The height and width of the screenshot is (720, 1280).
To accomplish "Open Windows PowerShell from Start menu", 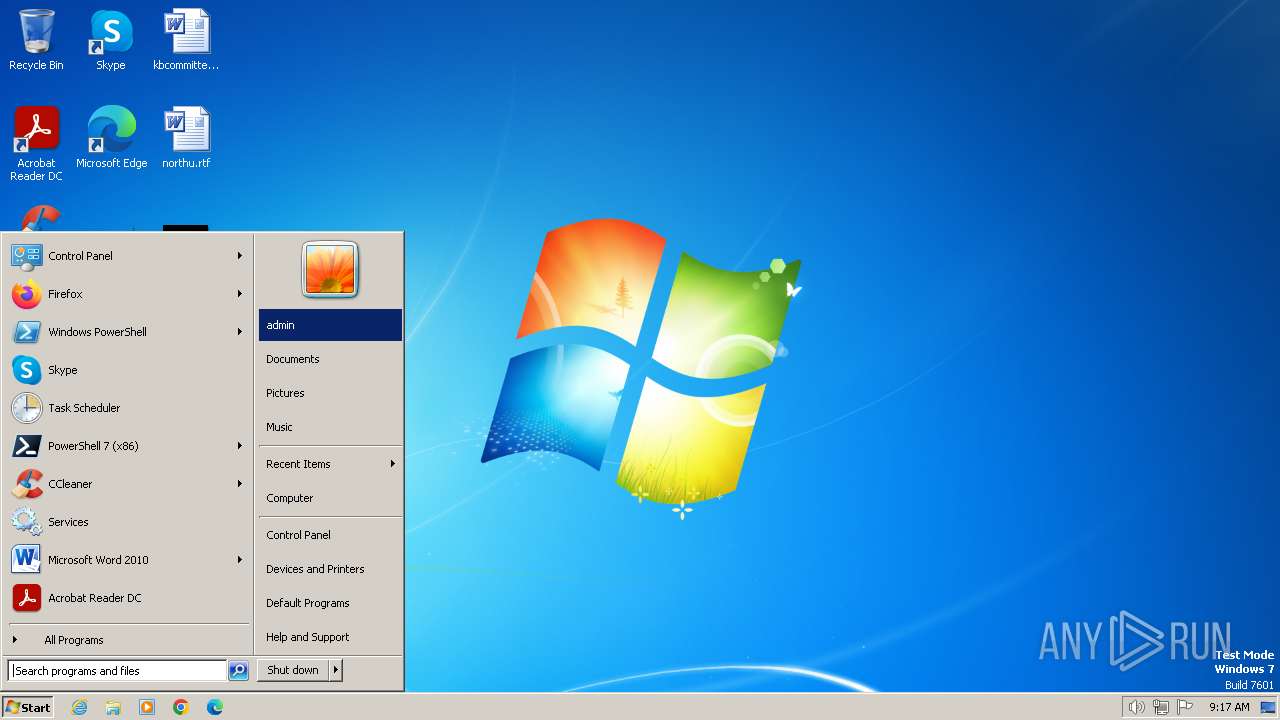I will [128, 332].
